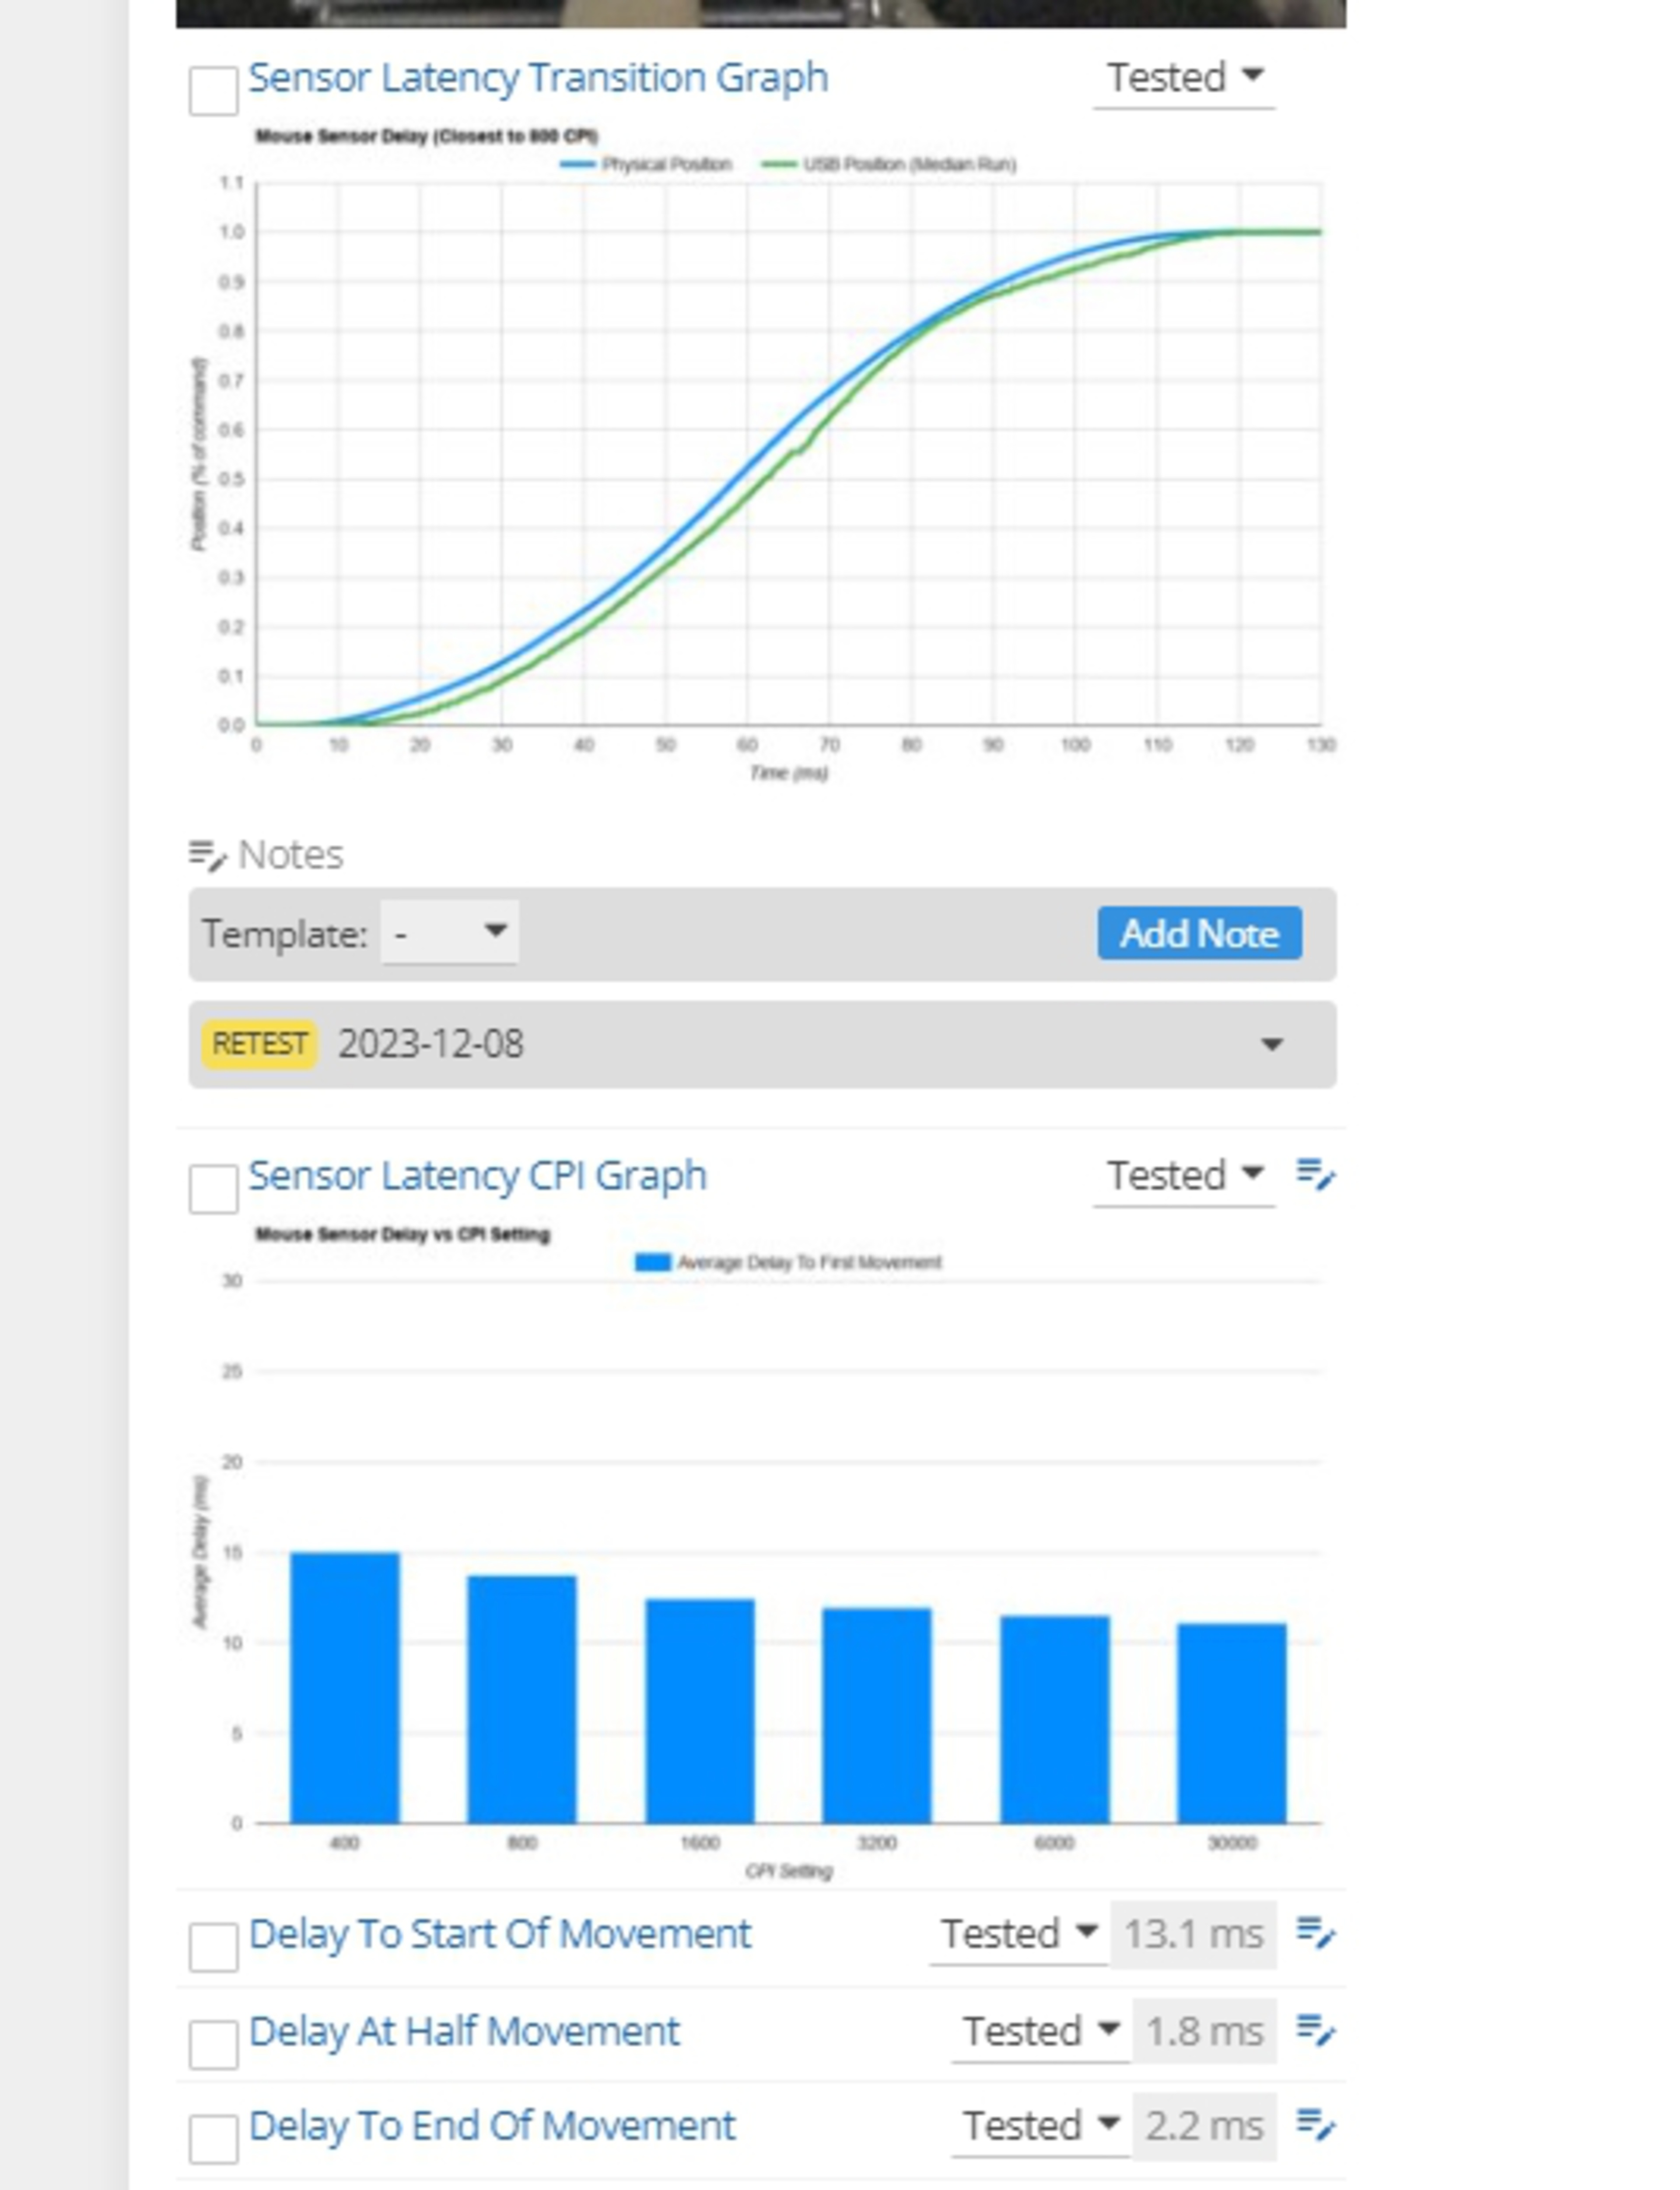The height and width of the screenshot is (2190, 1680).
Task: Open notes icon for Sensor Latency CPI Graph
Action: 1315,1175
